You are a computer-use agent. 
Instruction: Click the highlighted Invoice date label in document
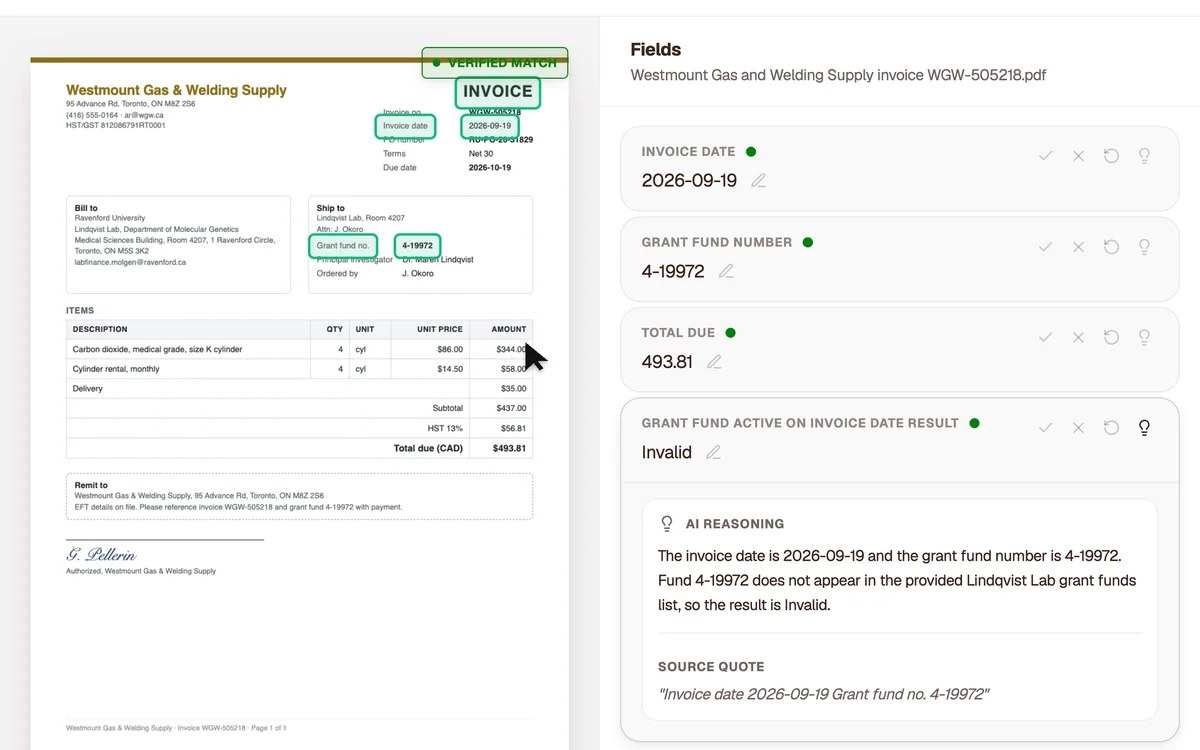tap(405, 126)
